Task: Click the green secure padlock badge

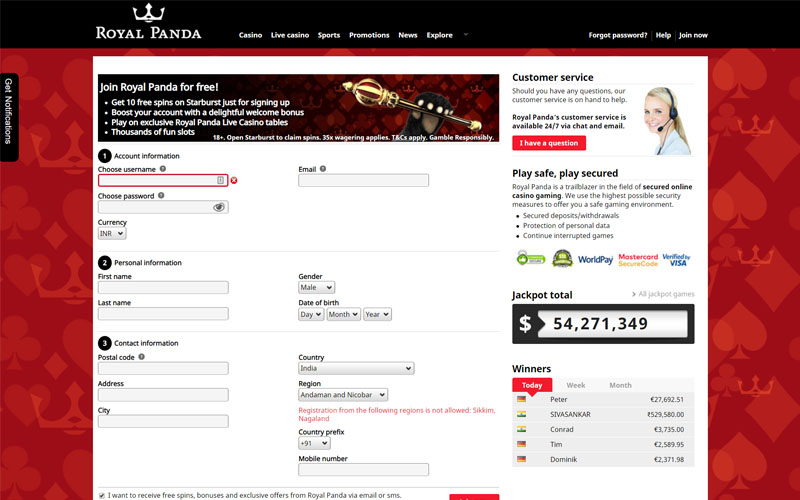Action: click(x=531, y=258)
